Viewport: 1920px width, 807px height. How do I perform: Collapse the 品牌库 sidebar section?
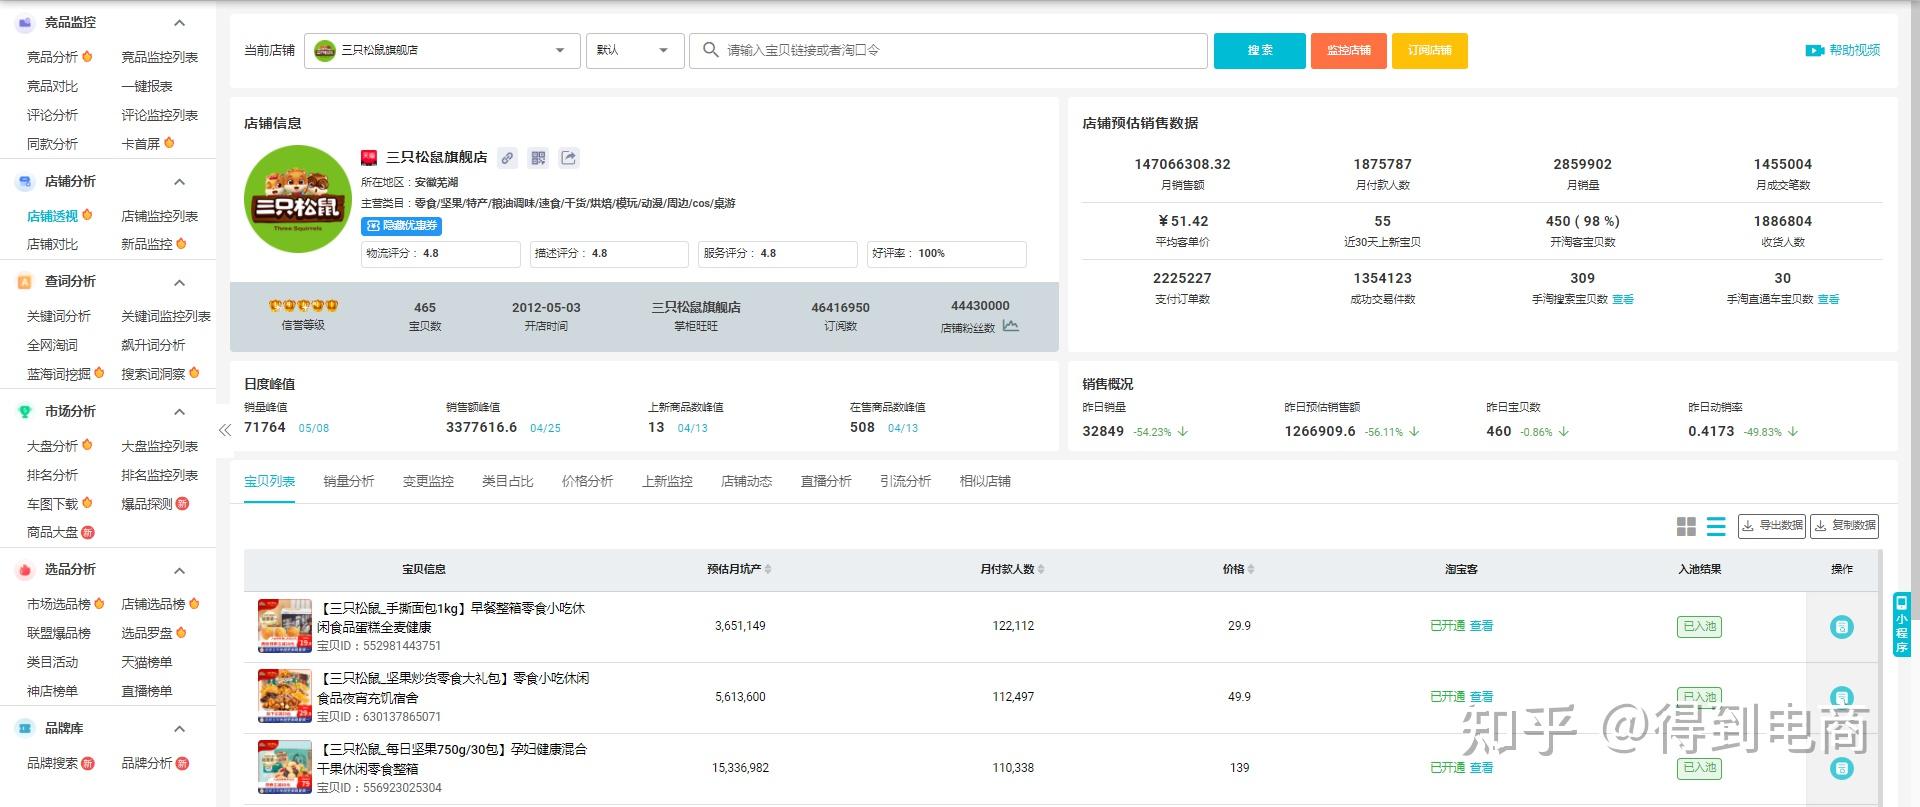point(180,728)
